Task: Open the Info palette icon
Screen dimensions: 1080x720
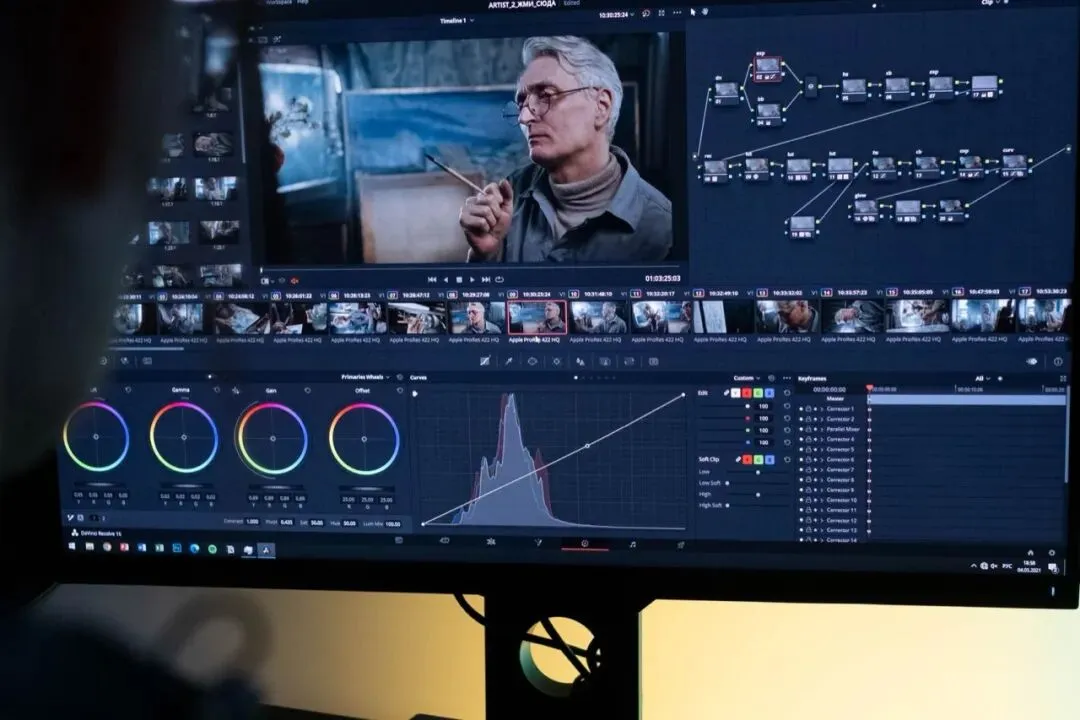Action: pyautogui.click(x=1058, y=362)
